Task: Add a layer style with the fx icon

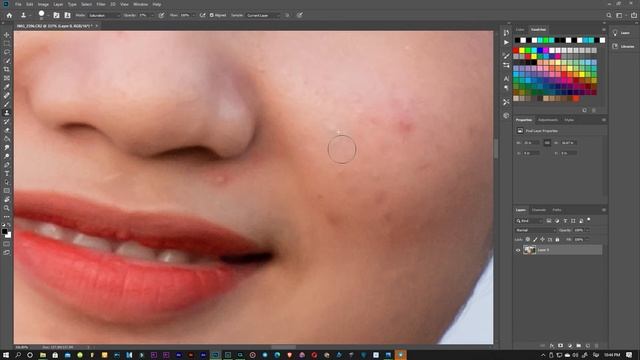Action: tap(552, 346)
